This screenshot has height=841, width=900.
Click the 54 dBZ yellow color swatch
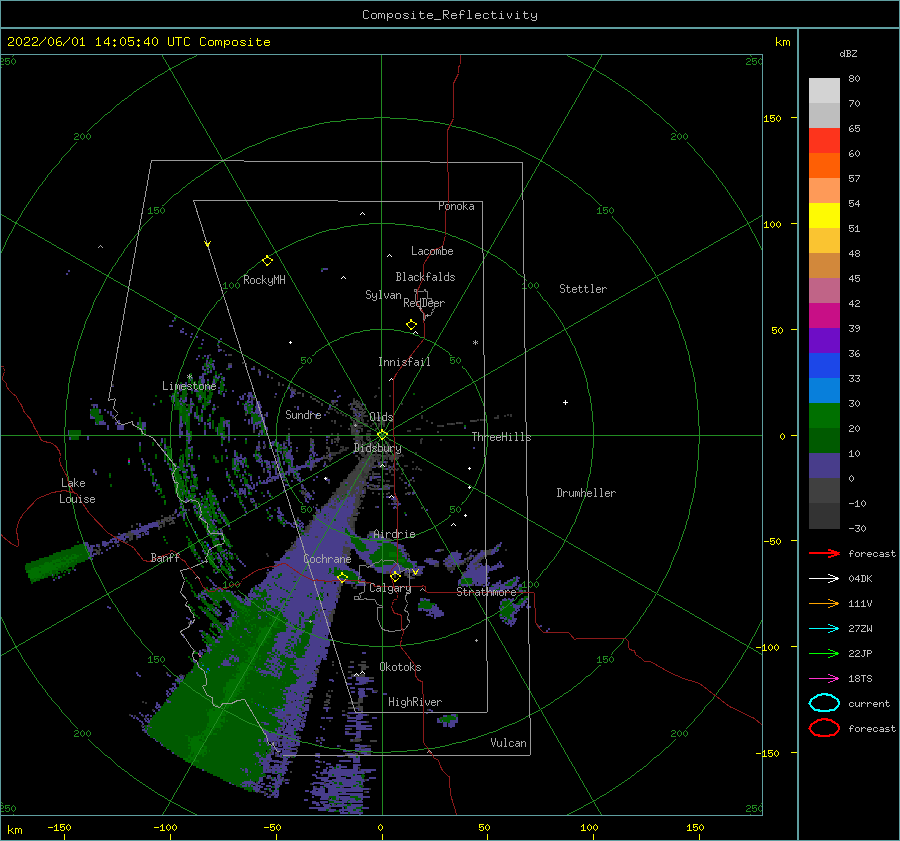click(x=824, y=215)
